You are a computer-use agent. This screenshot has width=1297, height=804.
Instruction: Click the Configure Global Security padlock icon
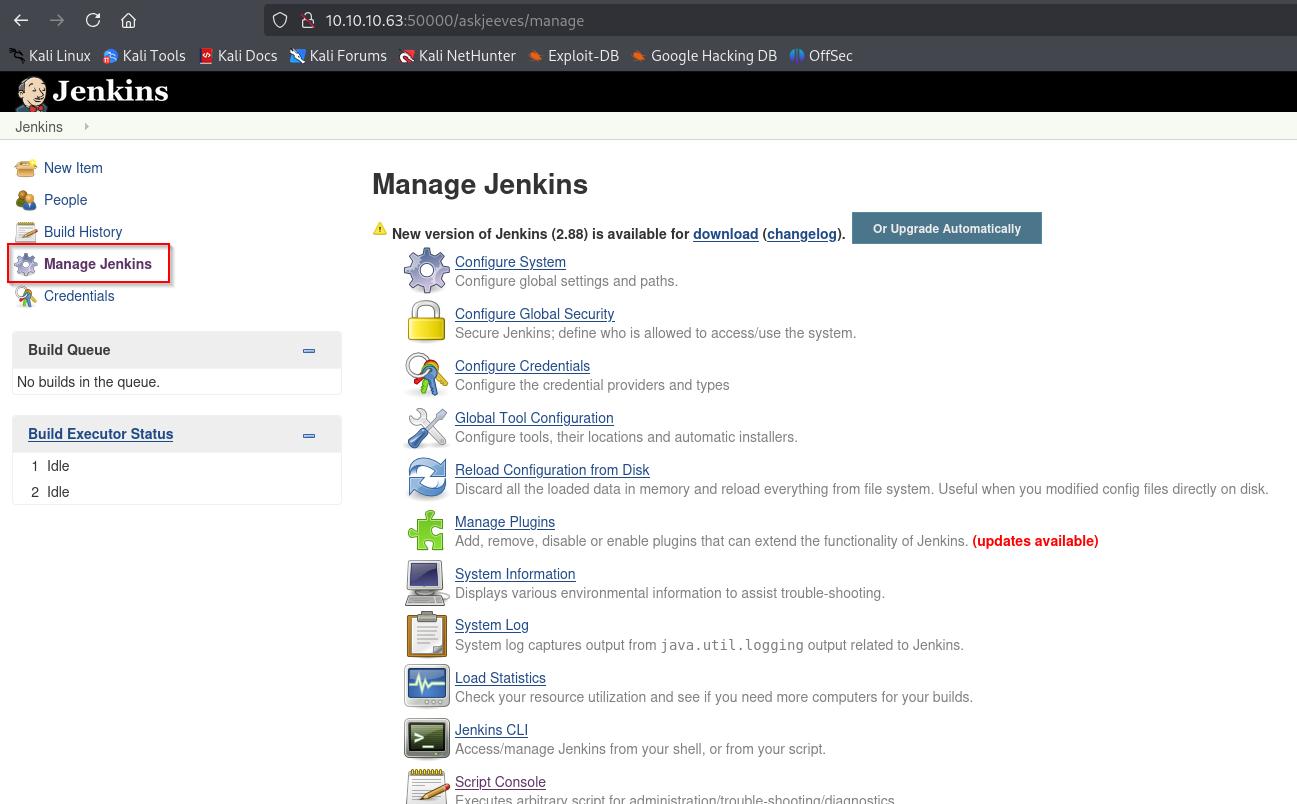pos(427,323)
